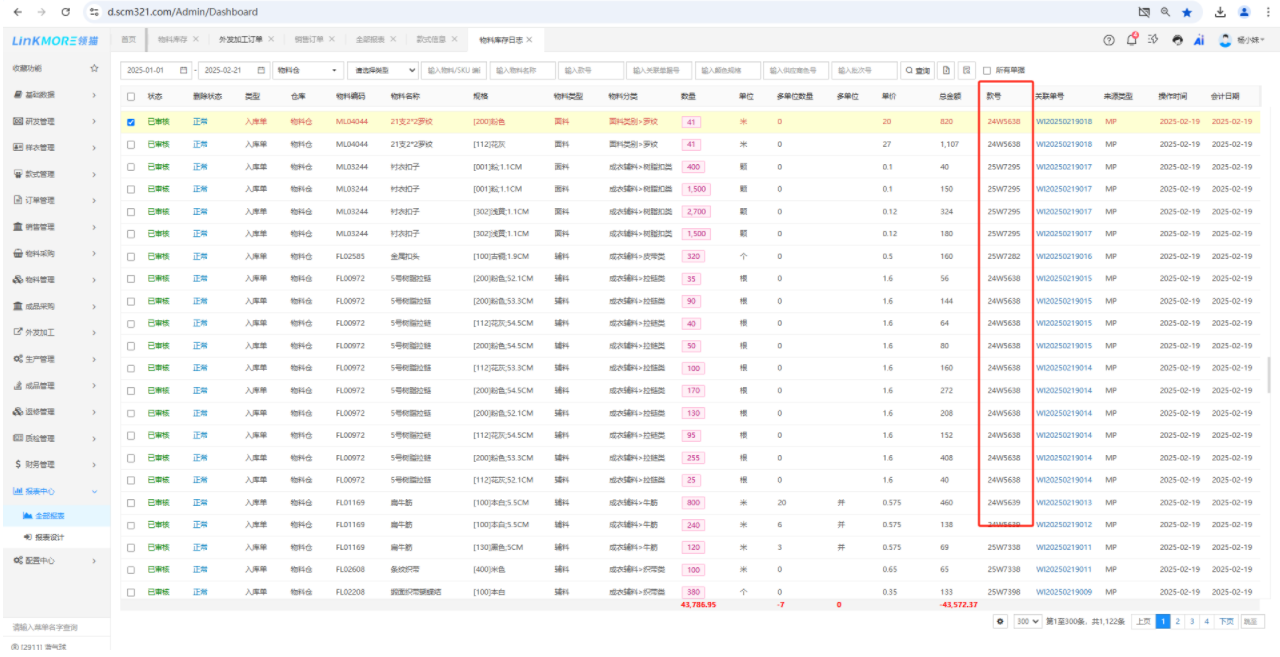Switch to the 外发加工订单 tab

[241, 39]
